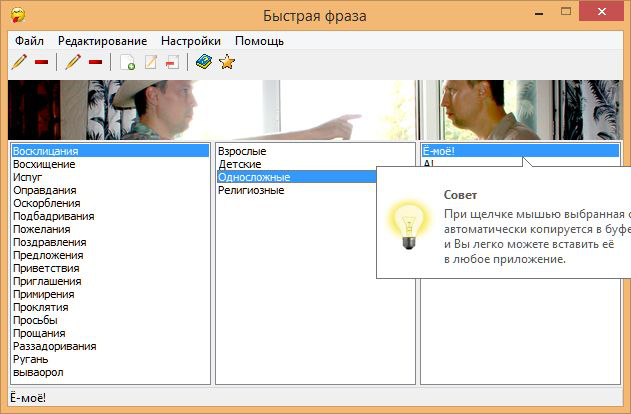Click the Ё-моё! phrase in the right list
Screen dimensions: 631x414
point(520,151)
